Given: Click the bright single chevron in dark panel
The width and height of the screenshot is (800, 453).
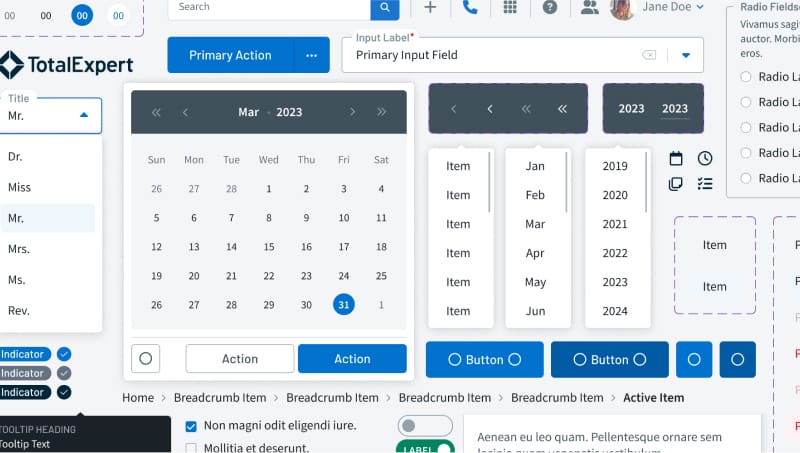Looking at the screenshot, I should 490,109.
